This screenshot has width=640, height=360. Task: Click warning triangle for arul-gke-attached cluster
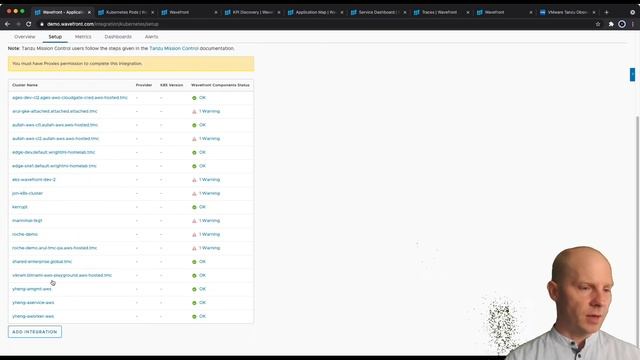194,111
